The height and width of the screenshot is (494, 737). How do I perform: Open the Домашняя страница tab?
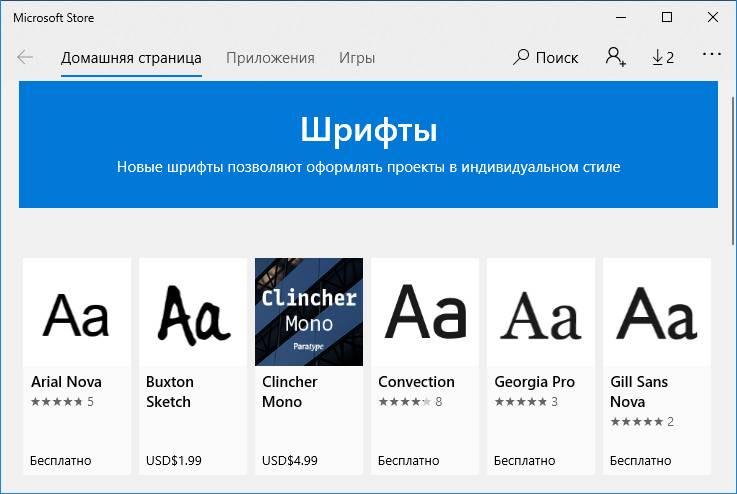(x=131, y=58)
